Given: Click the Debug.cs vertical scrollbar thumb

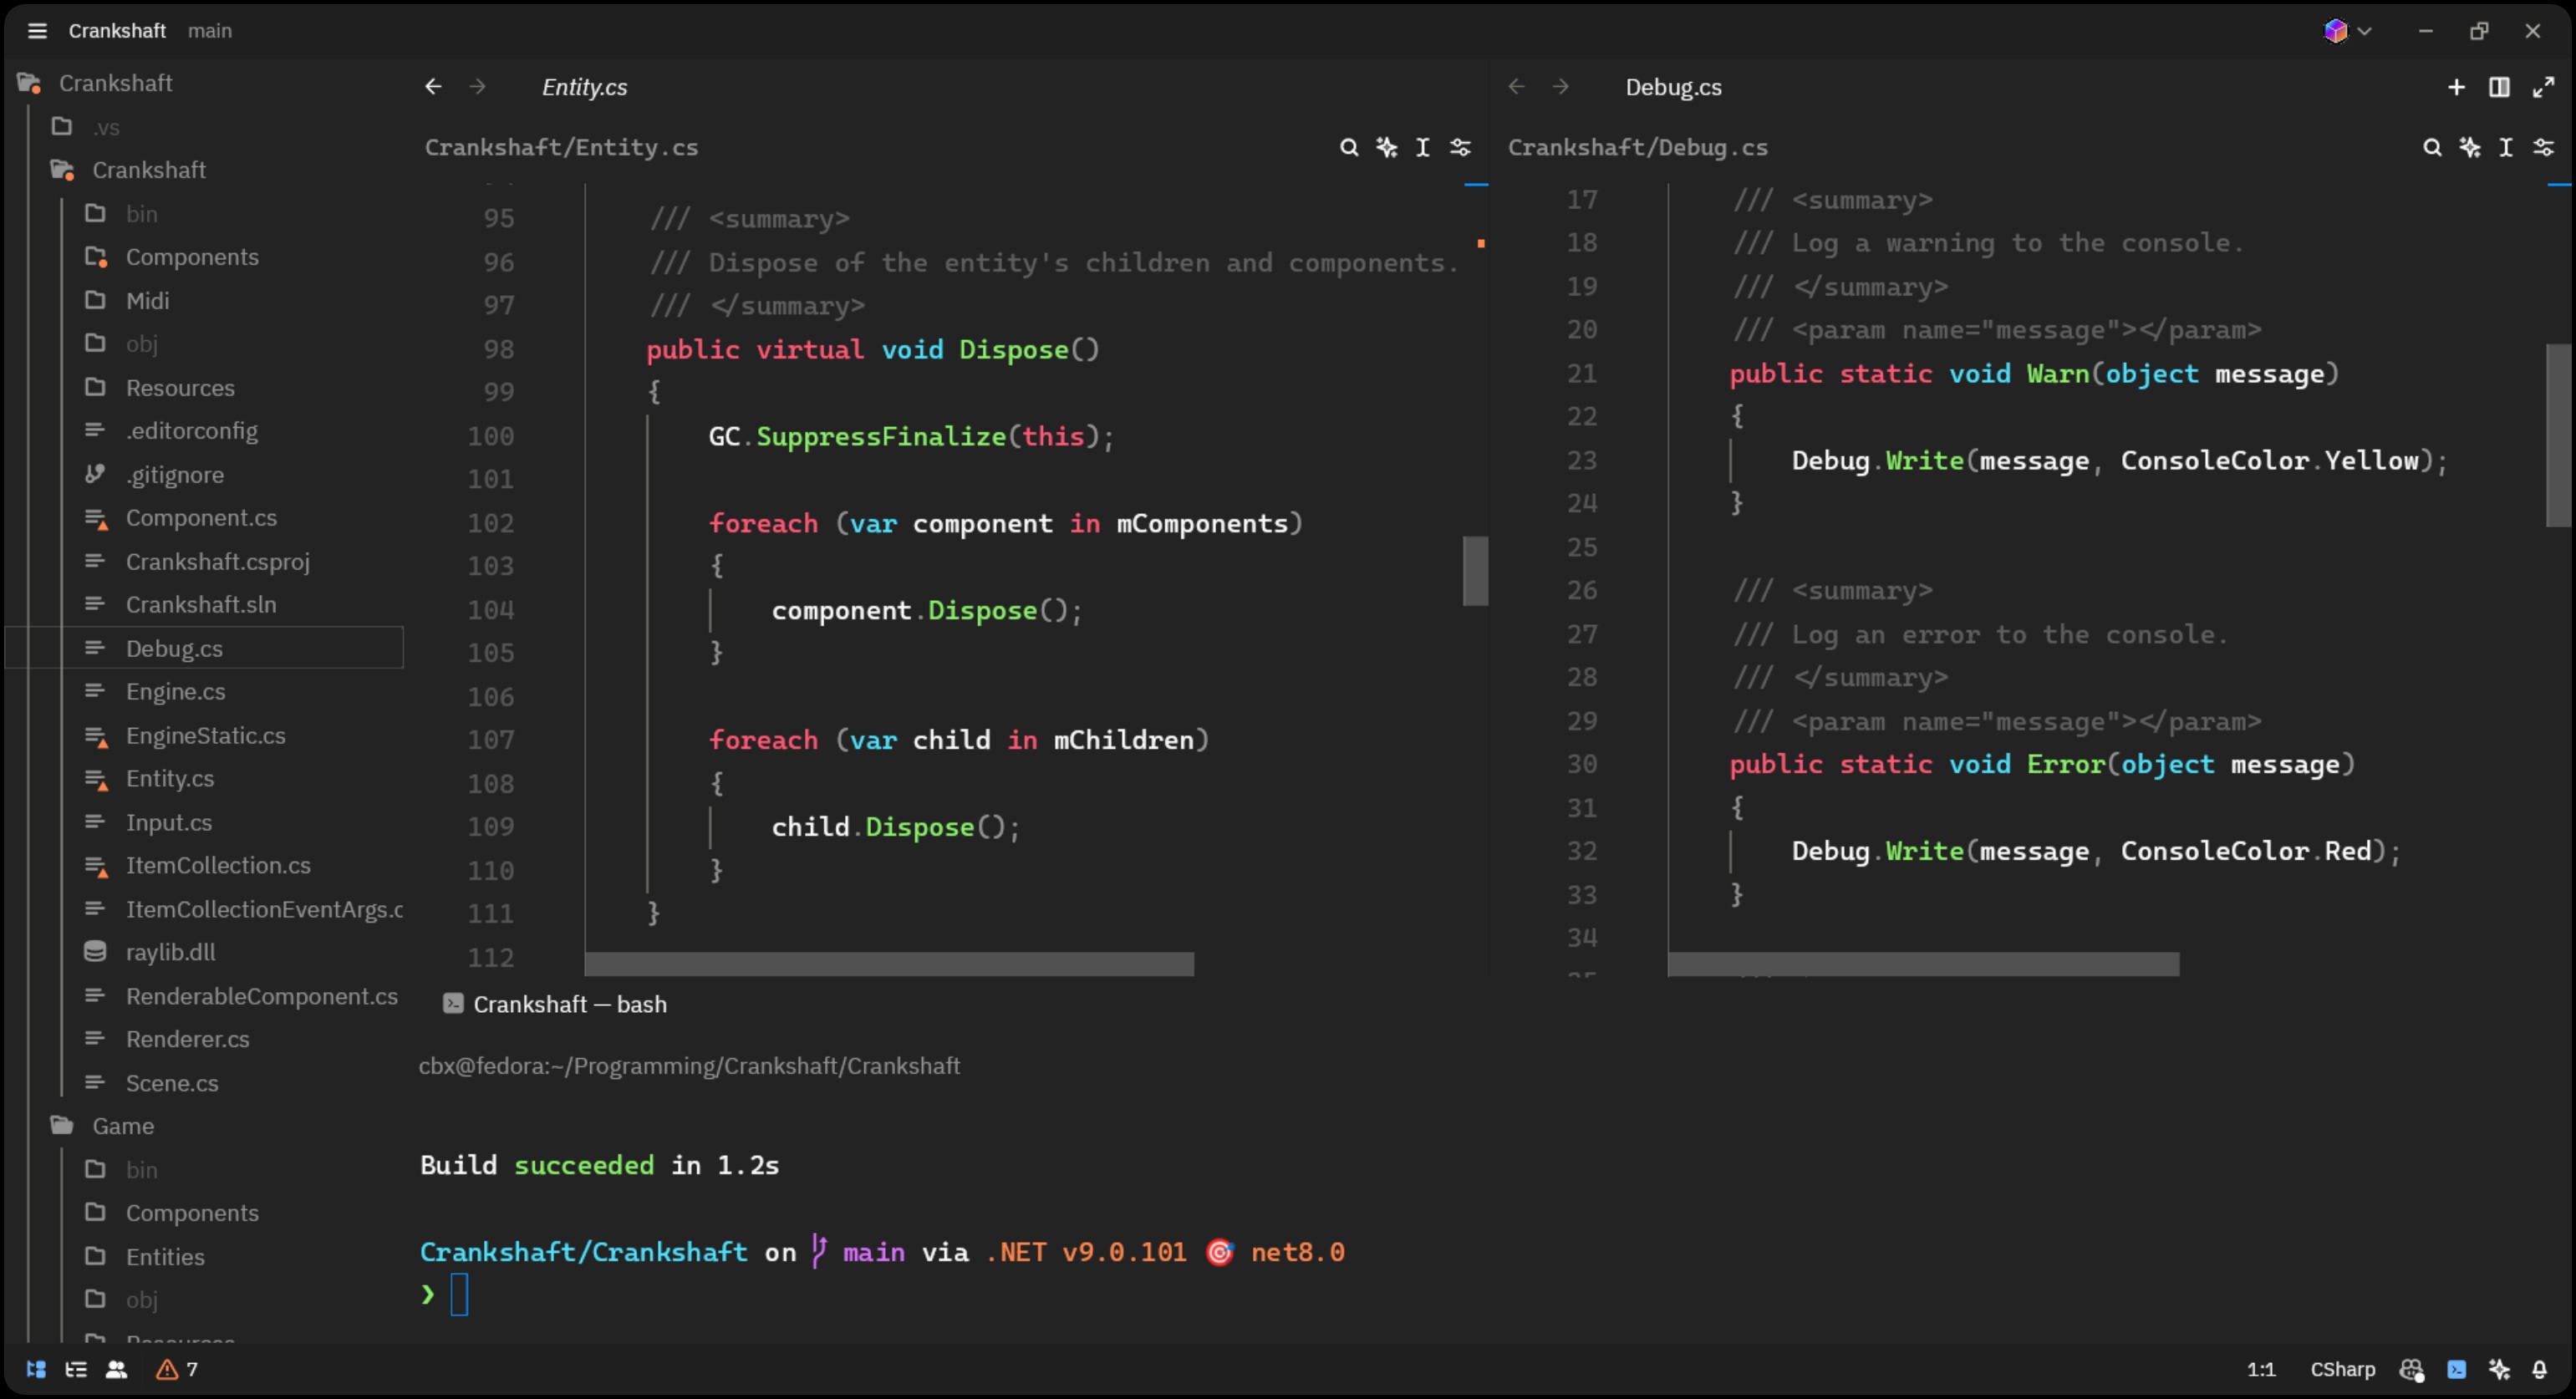Looking at the screenshot, I should tap(2558, 435).
